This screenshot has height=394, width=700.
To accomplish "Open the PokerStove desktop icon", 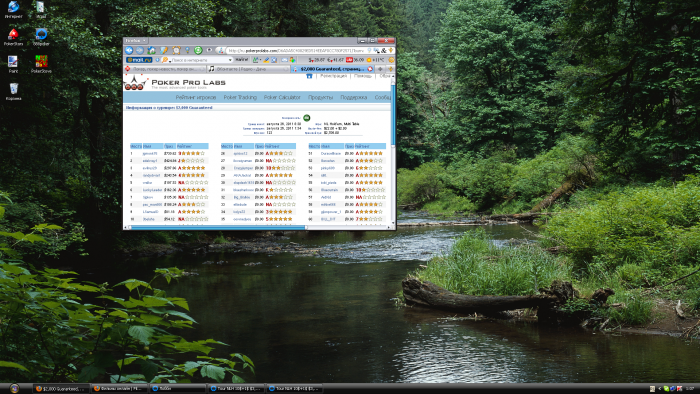I will tap(41, 64).
